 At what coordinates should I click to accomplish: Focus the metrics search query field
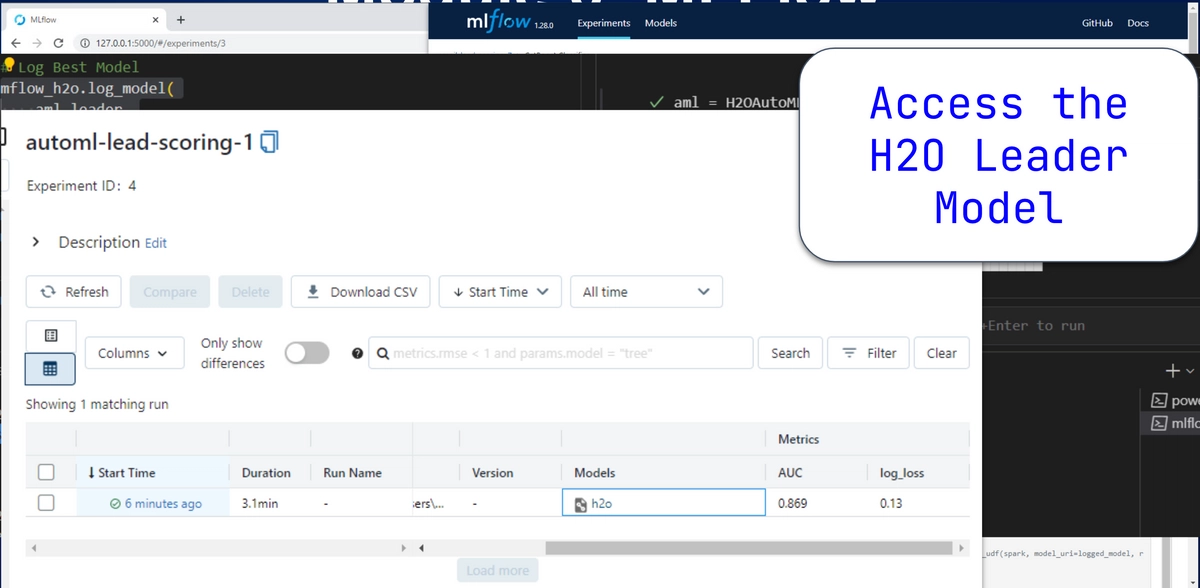[561, 353]
